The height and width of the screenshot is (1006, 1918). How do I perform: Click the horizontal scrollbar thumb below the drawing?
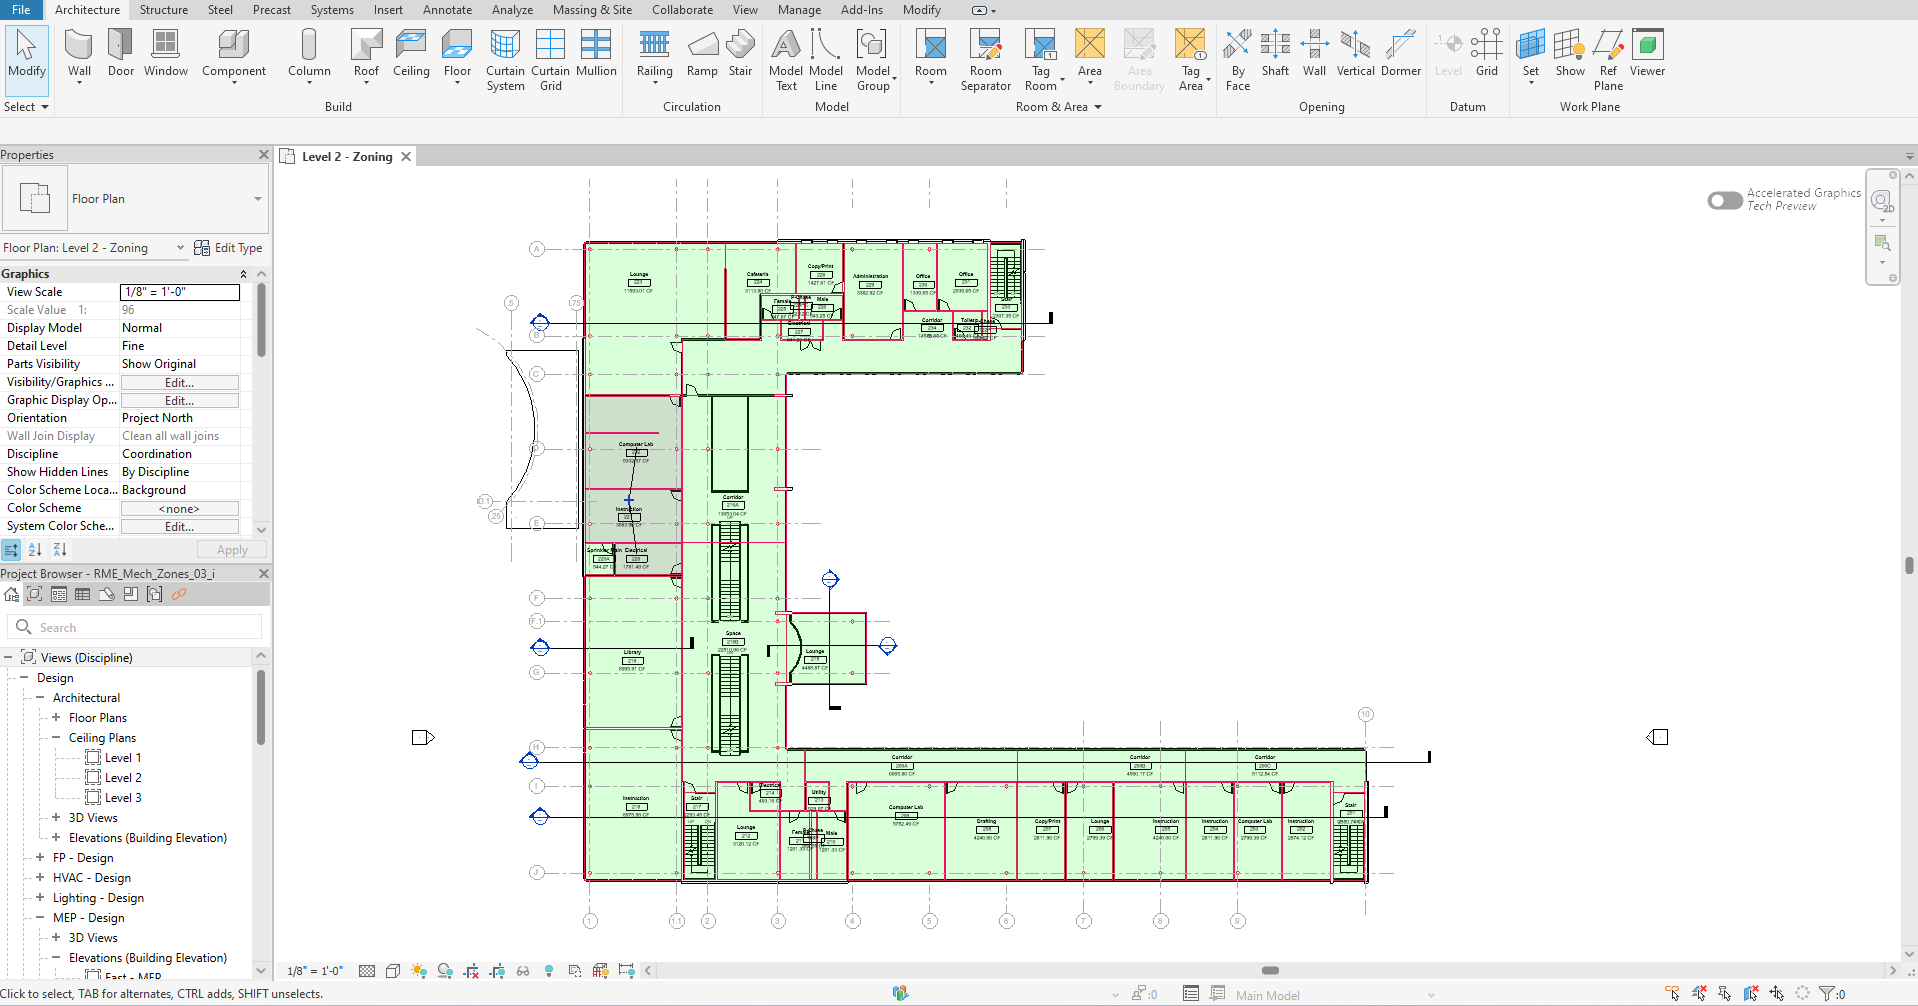(1270, 971)
